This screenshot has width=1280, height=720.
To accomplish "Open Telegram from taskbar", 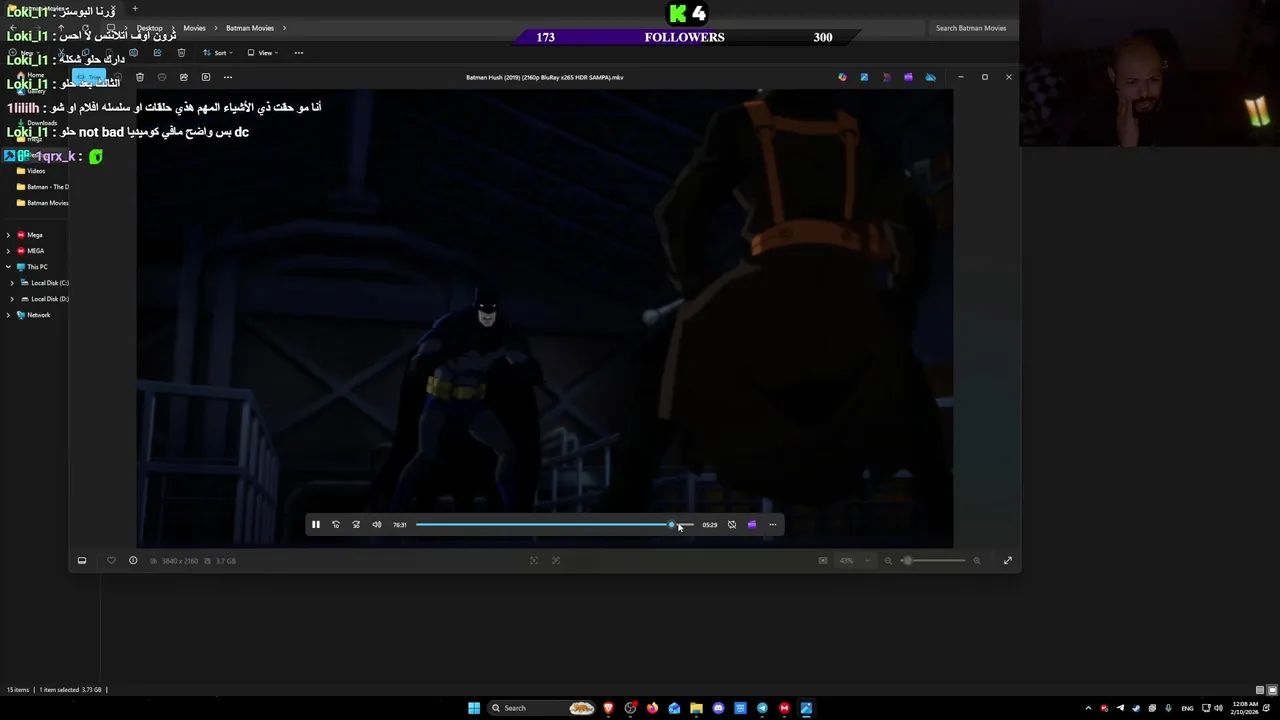I will point(762,708).
